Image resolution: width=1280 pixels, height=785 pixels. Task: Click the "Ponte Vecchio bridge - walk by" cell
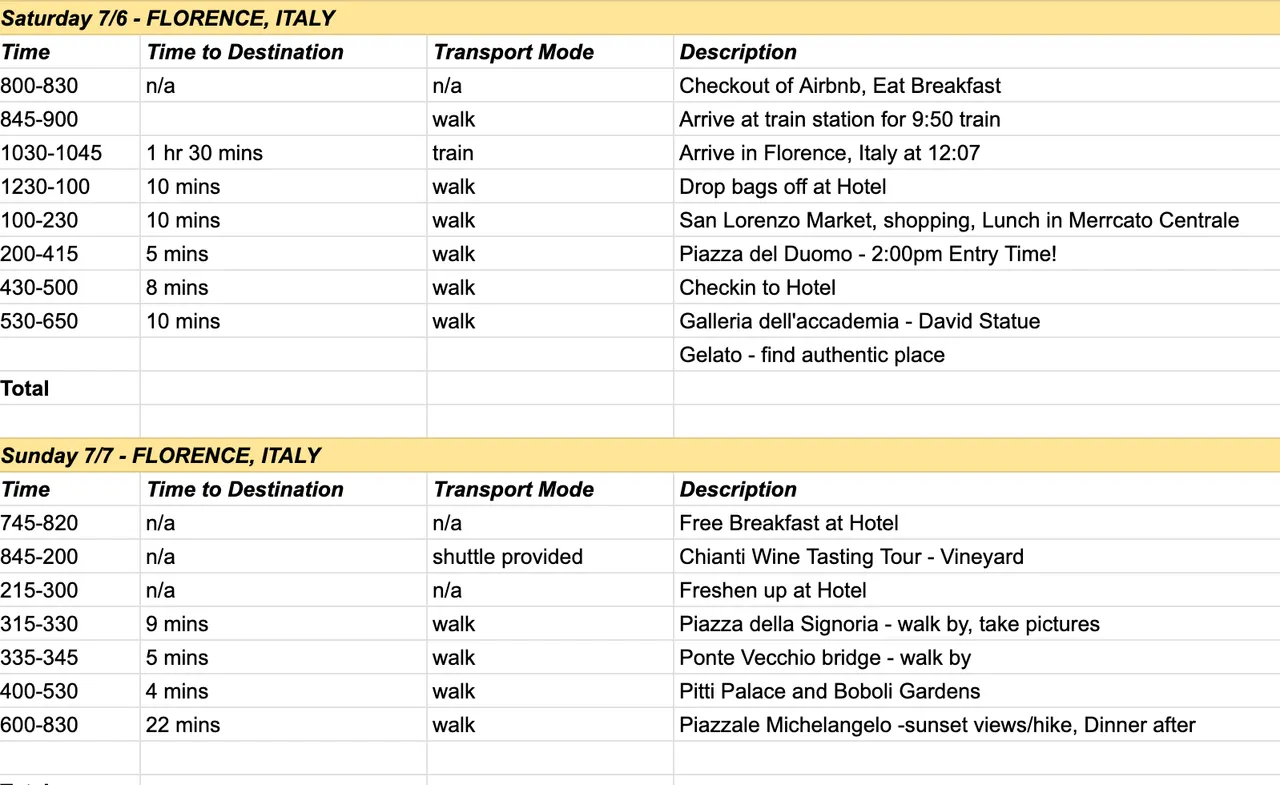point(825,658)
